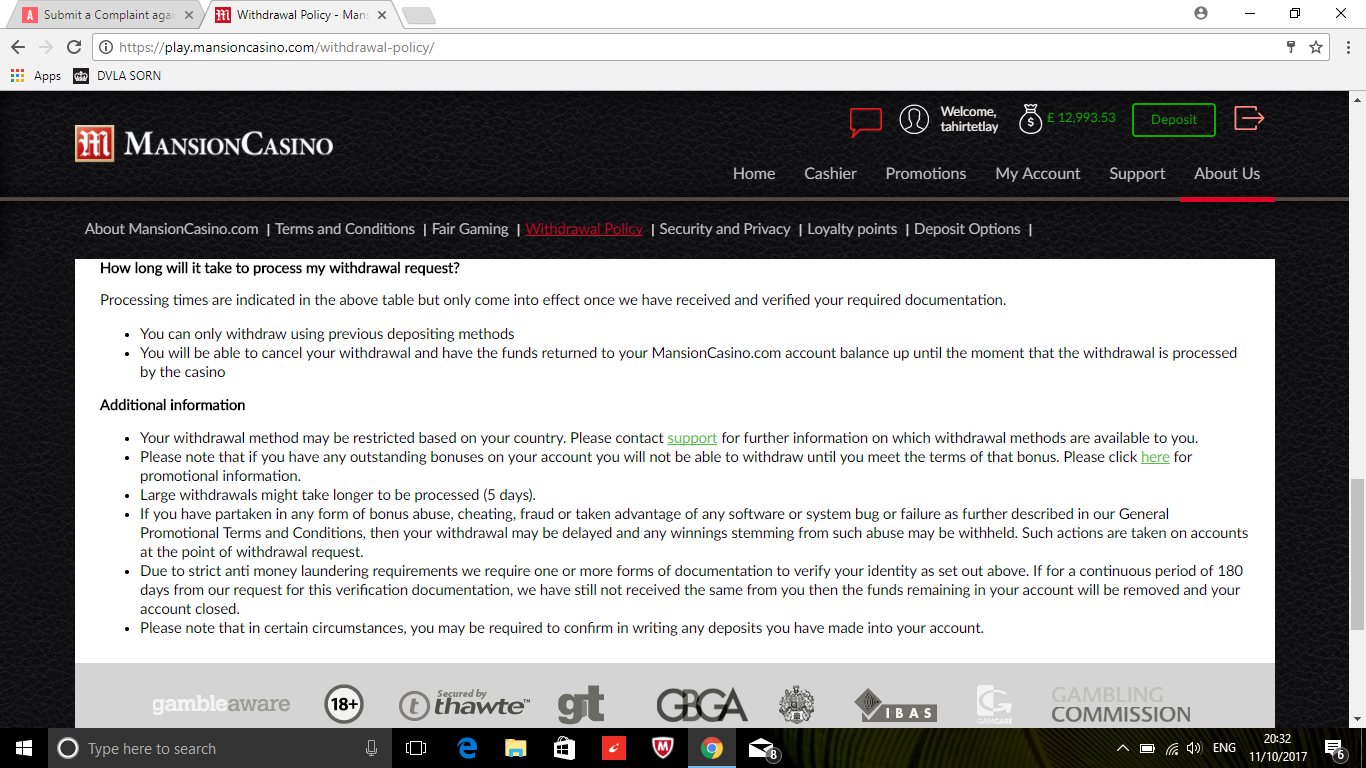The height and width of the screenshot is (768, 1366).
Task: Click the Gambling Commission logo
Action: click(x=1121, y=705)
